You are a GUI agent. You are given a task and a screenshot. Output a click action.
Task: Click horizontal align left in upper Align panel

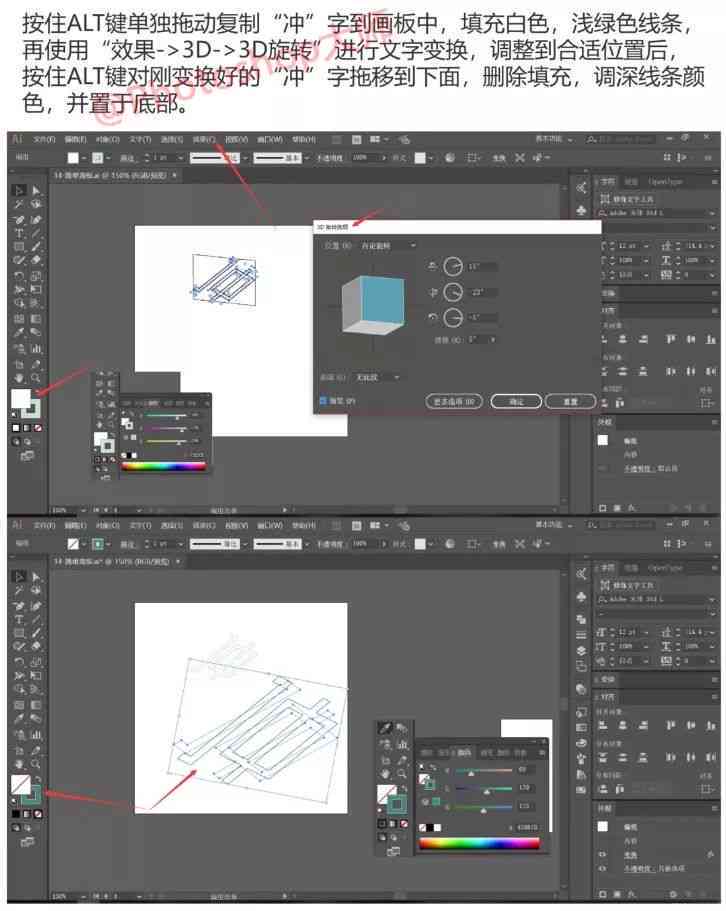604,339
